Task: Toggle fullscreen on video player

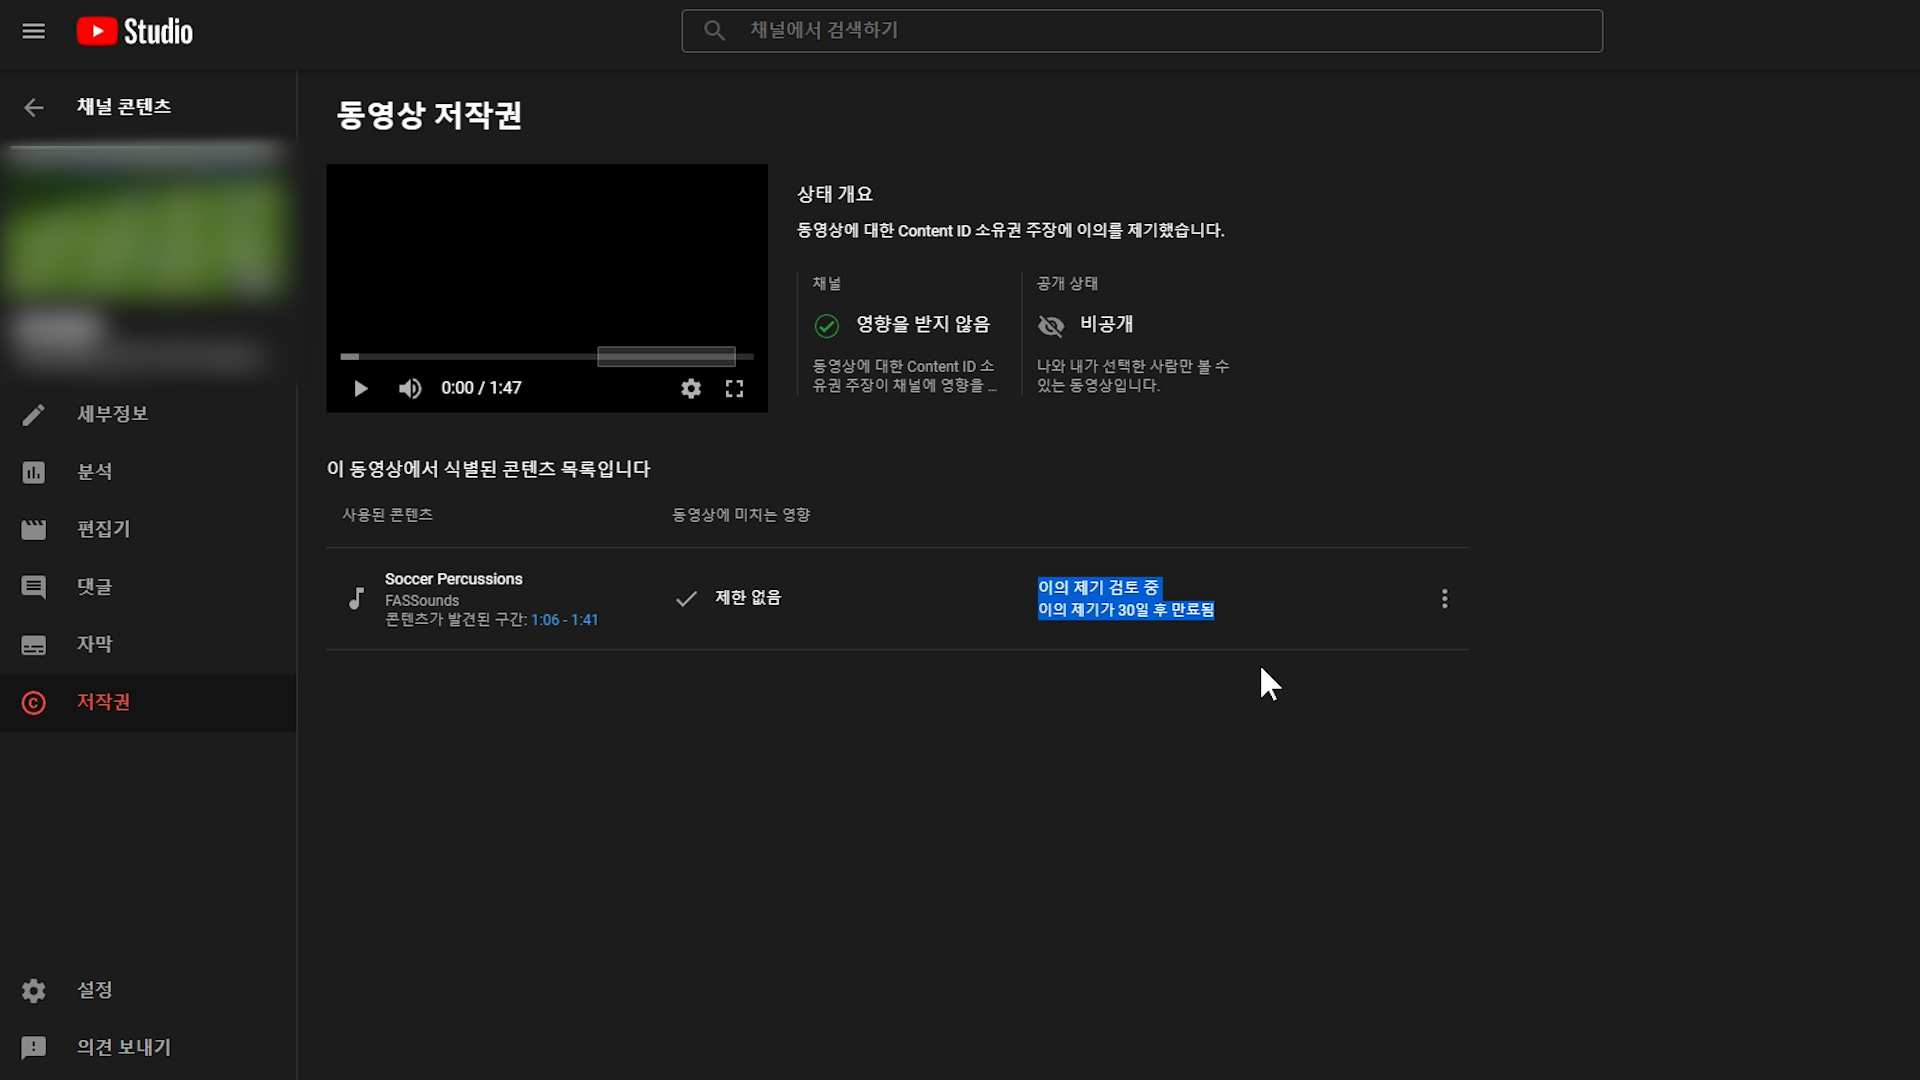Action: click(x=734, y=388)
